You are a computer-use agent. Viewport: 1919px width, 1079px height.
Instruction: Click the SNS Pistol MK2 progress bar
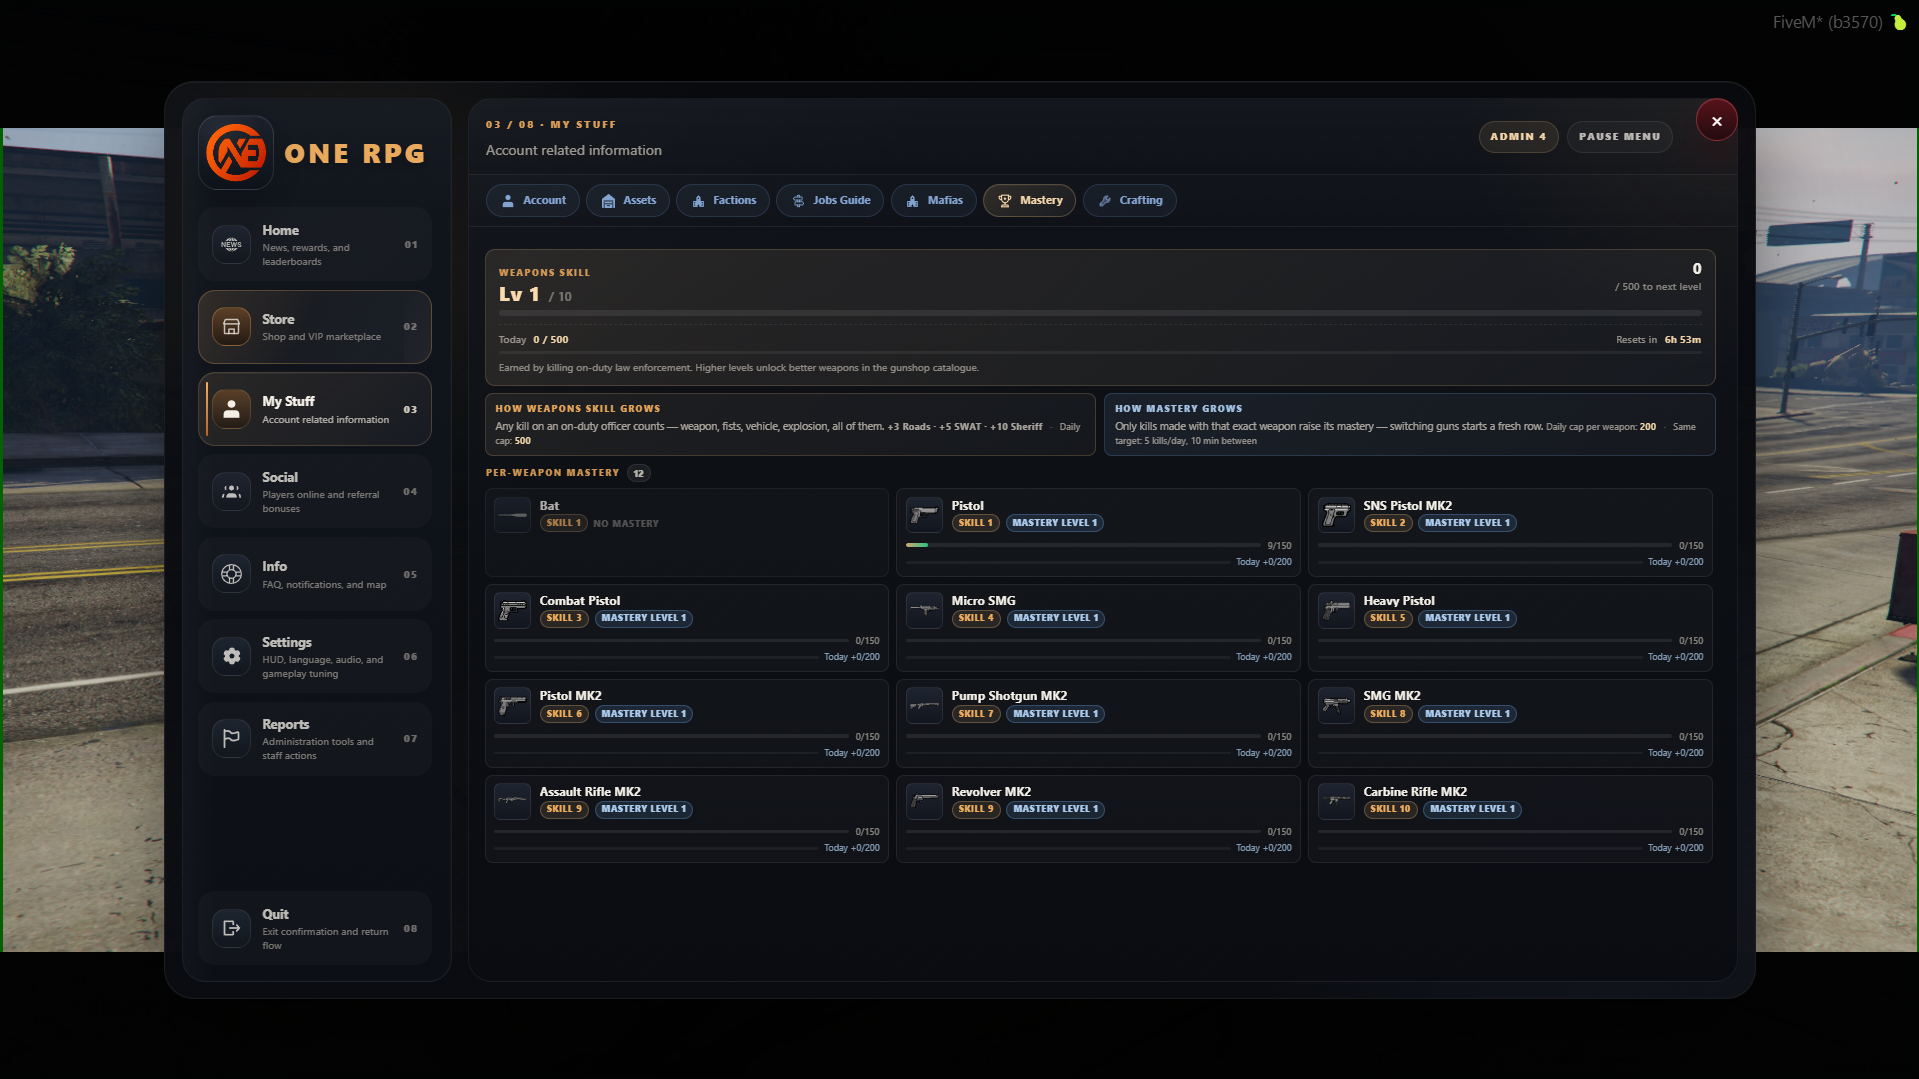1495,545
